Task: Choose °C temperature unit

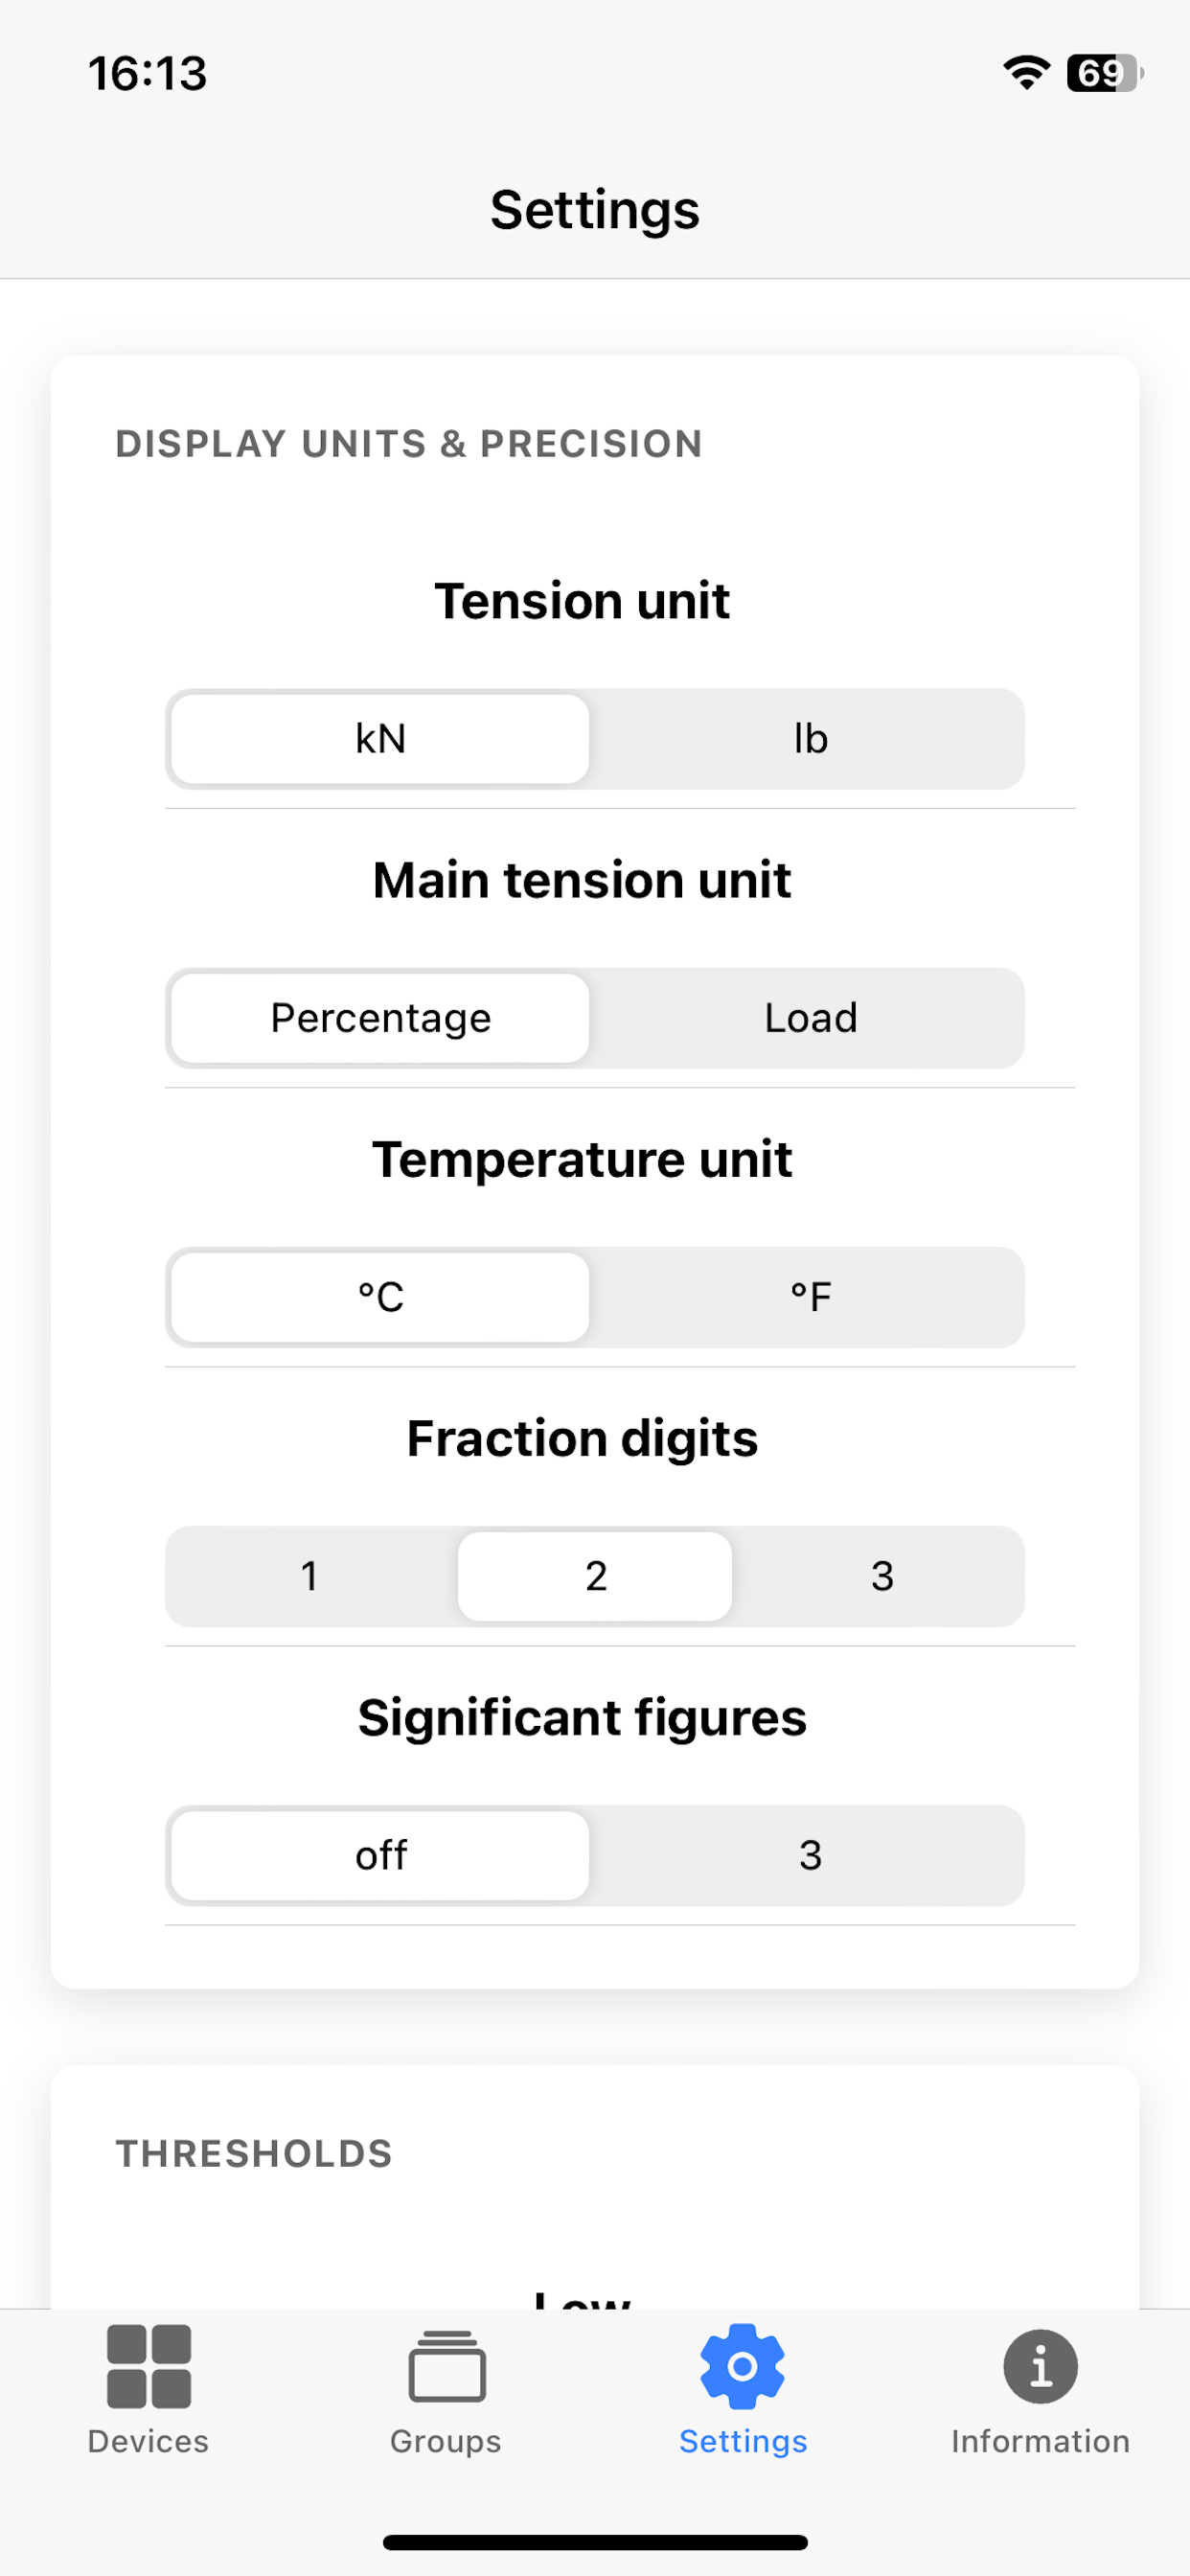Action: 380,1297
